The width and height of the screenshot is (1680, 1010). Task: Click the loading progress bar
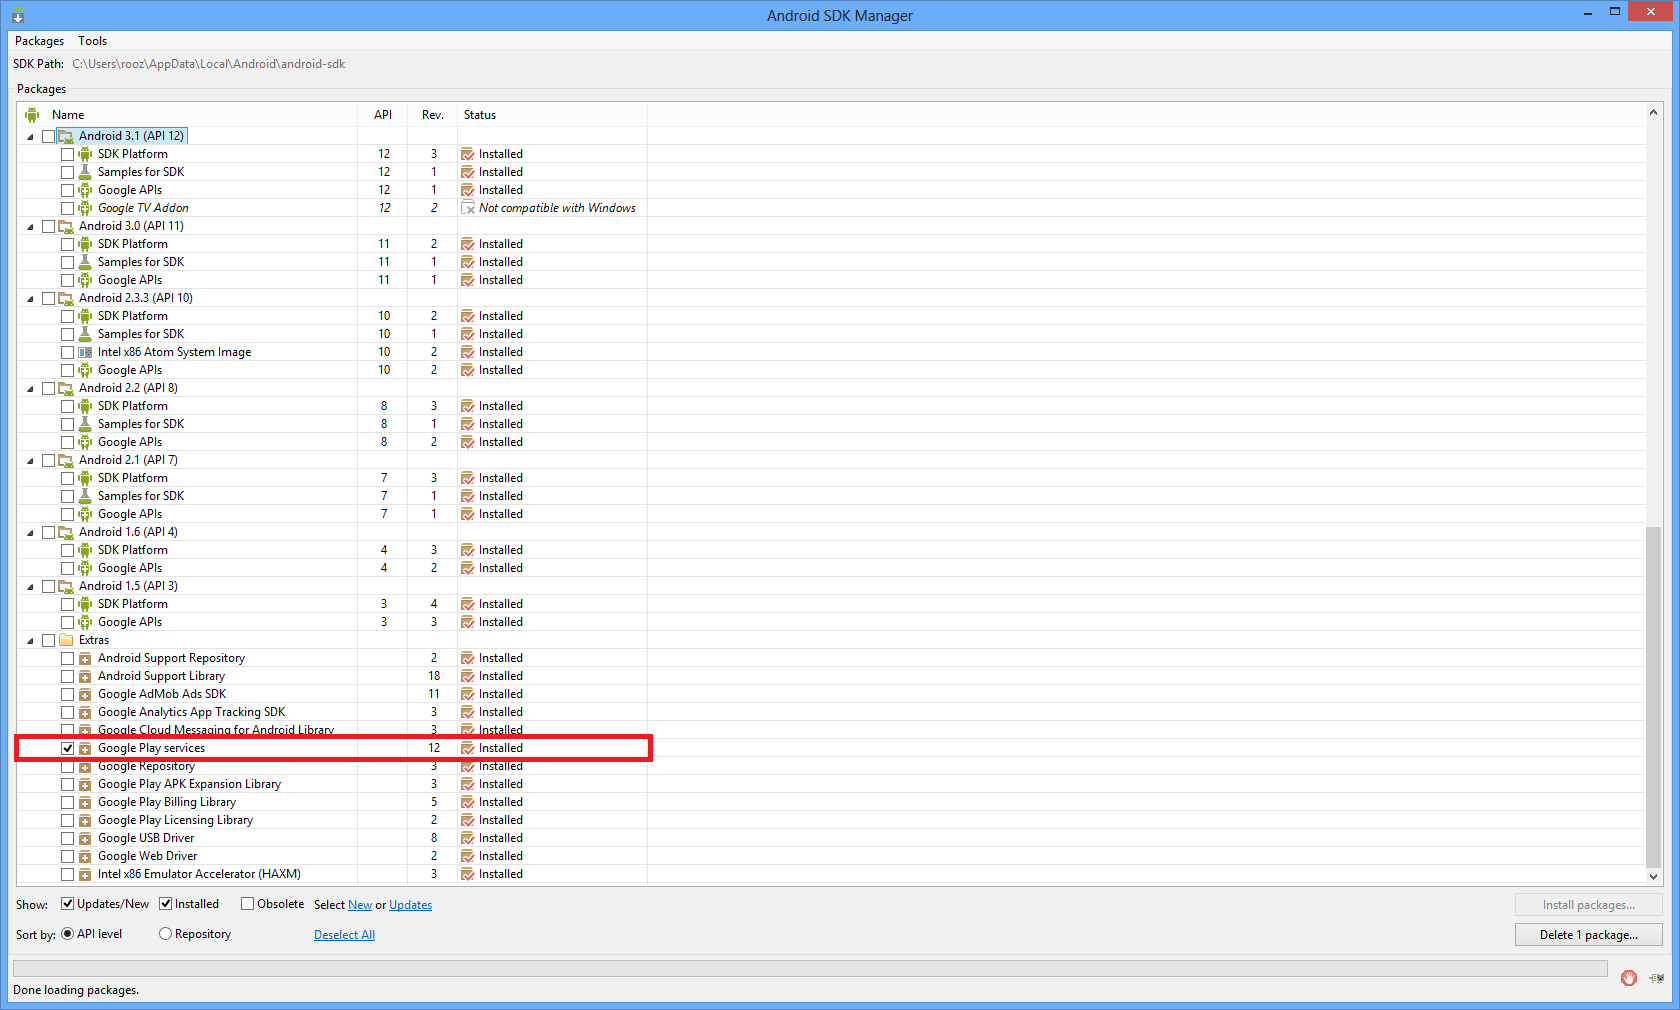pyautogui.click(x=810, y=969)
